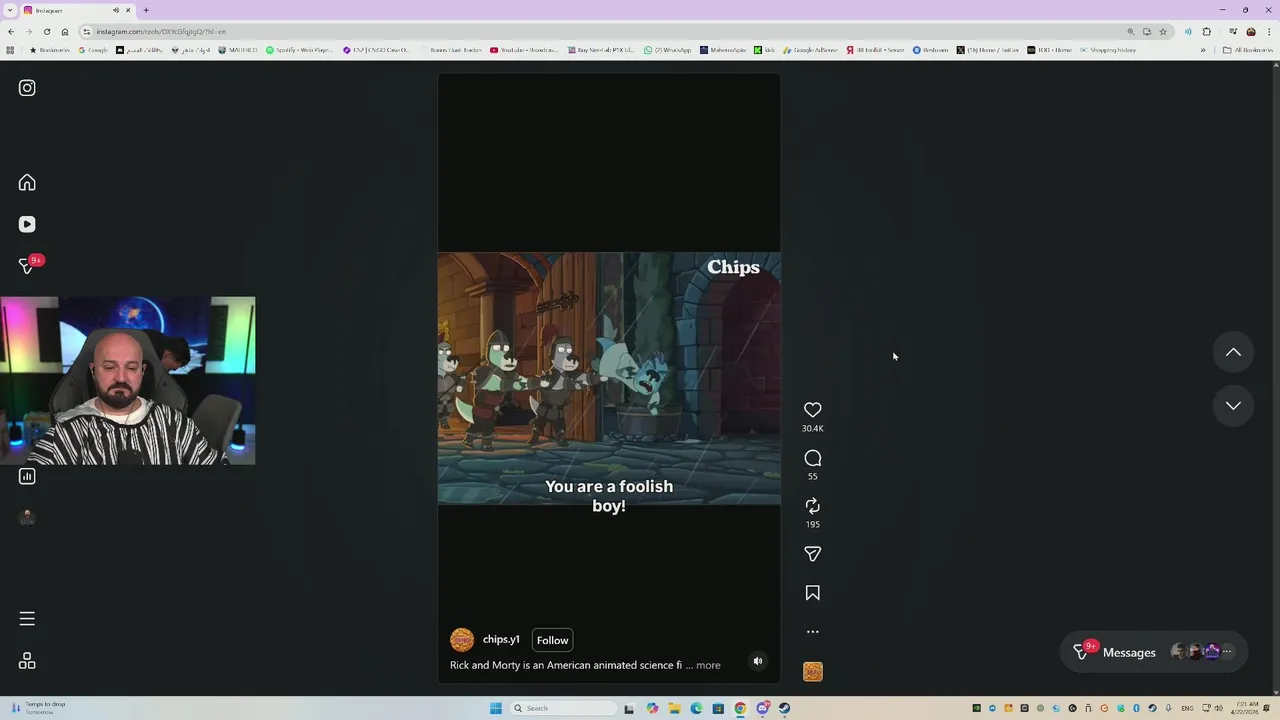This screenshot has height=720, width=1280.
Task: Click the browser Back button
Action: [x=11, y=32]
